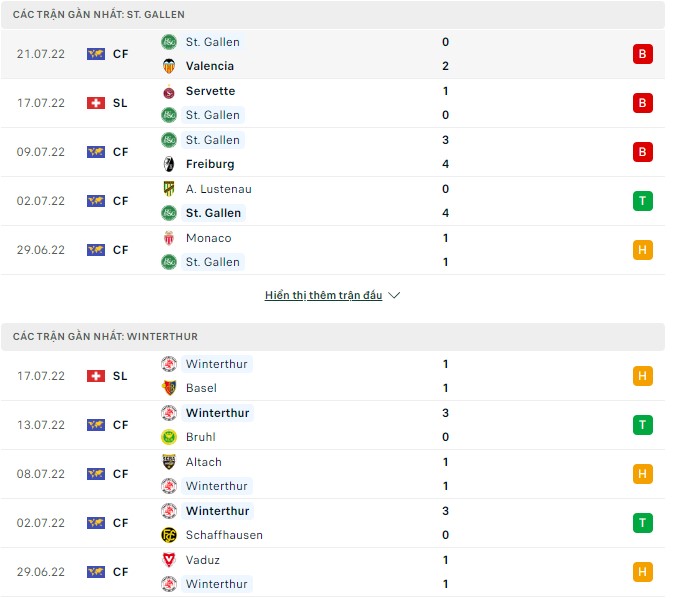The height and width of the screenshot is (598, 673).
Task: Click the Valencia club crest icon
Action: click(169, 66)
